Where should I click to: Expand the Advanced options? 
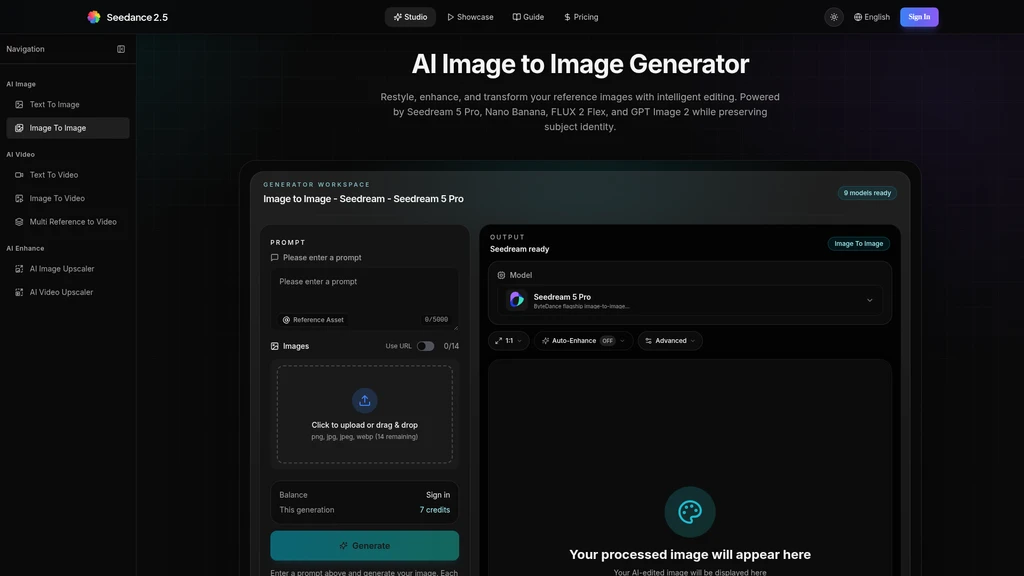click(670, 341)
